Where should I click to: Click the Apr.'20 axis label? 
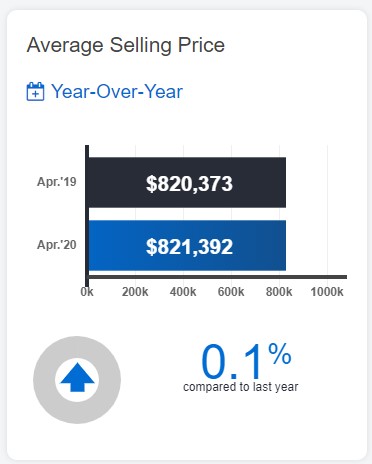point(57,245)
